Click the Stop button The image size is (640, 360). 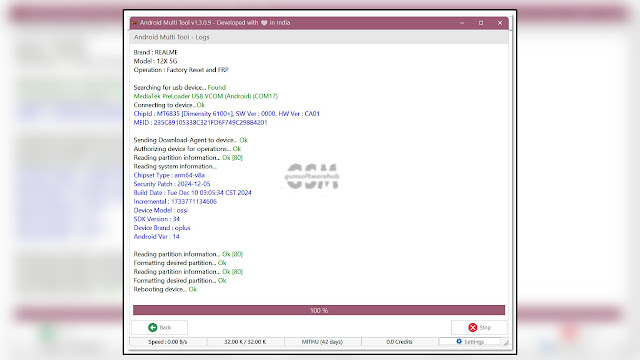[479, 327]
